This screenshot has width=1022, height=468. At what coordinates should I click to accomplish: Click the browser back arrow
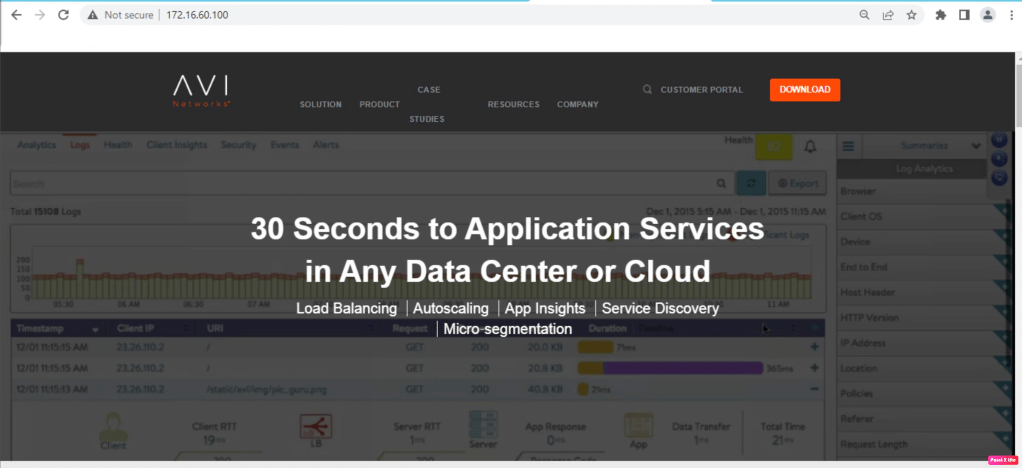[x=14, y=15]
